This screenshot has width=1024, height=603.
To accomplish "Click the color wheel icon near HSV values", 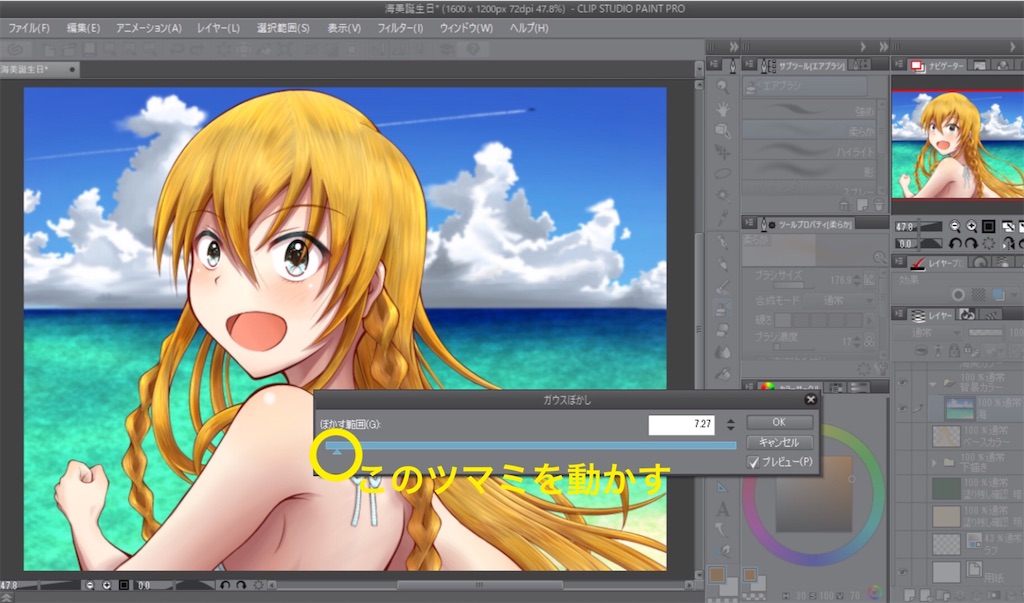I will click(x=873, y=593).
